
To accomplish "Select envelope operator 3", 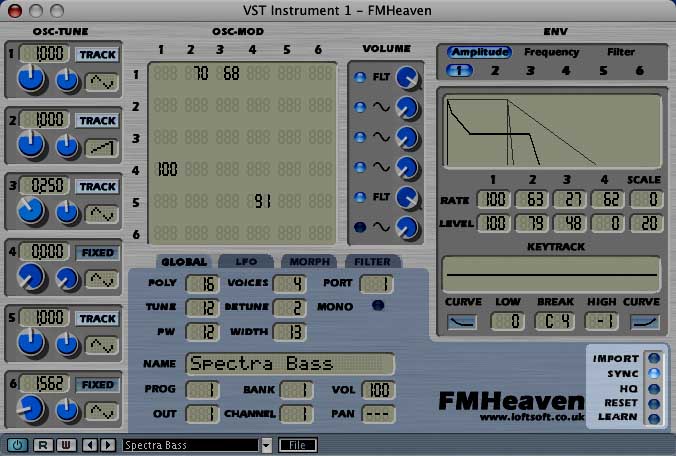I will 530,71.
